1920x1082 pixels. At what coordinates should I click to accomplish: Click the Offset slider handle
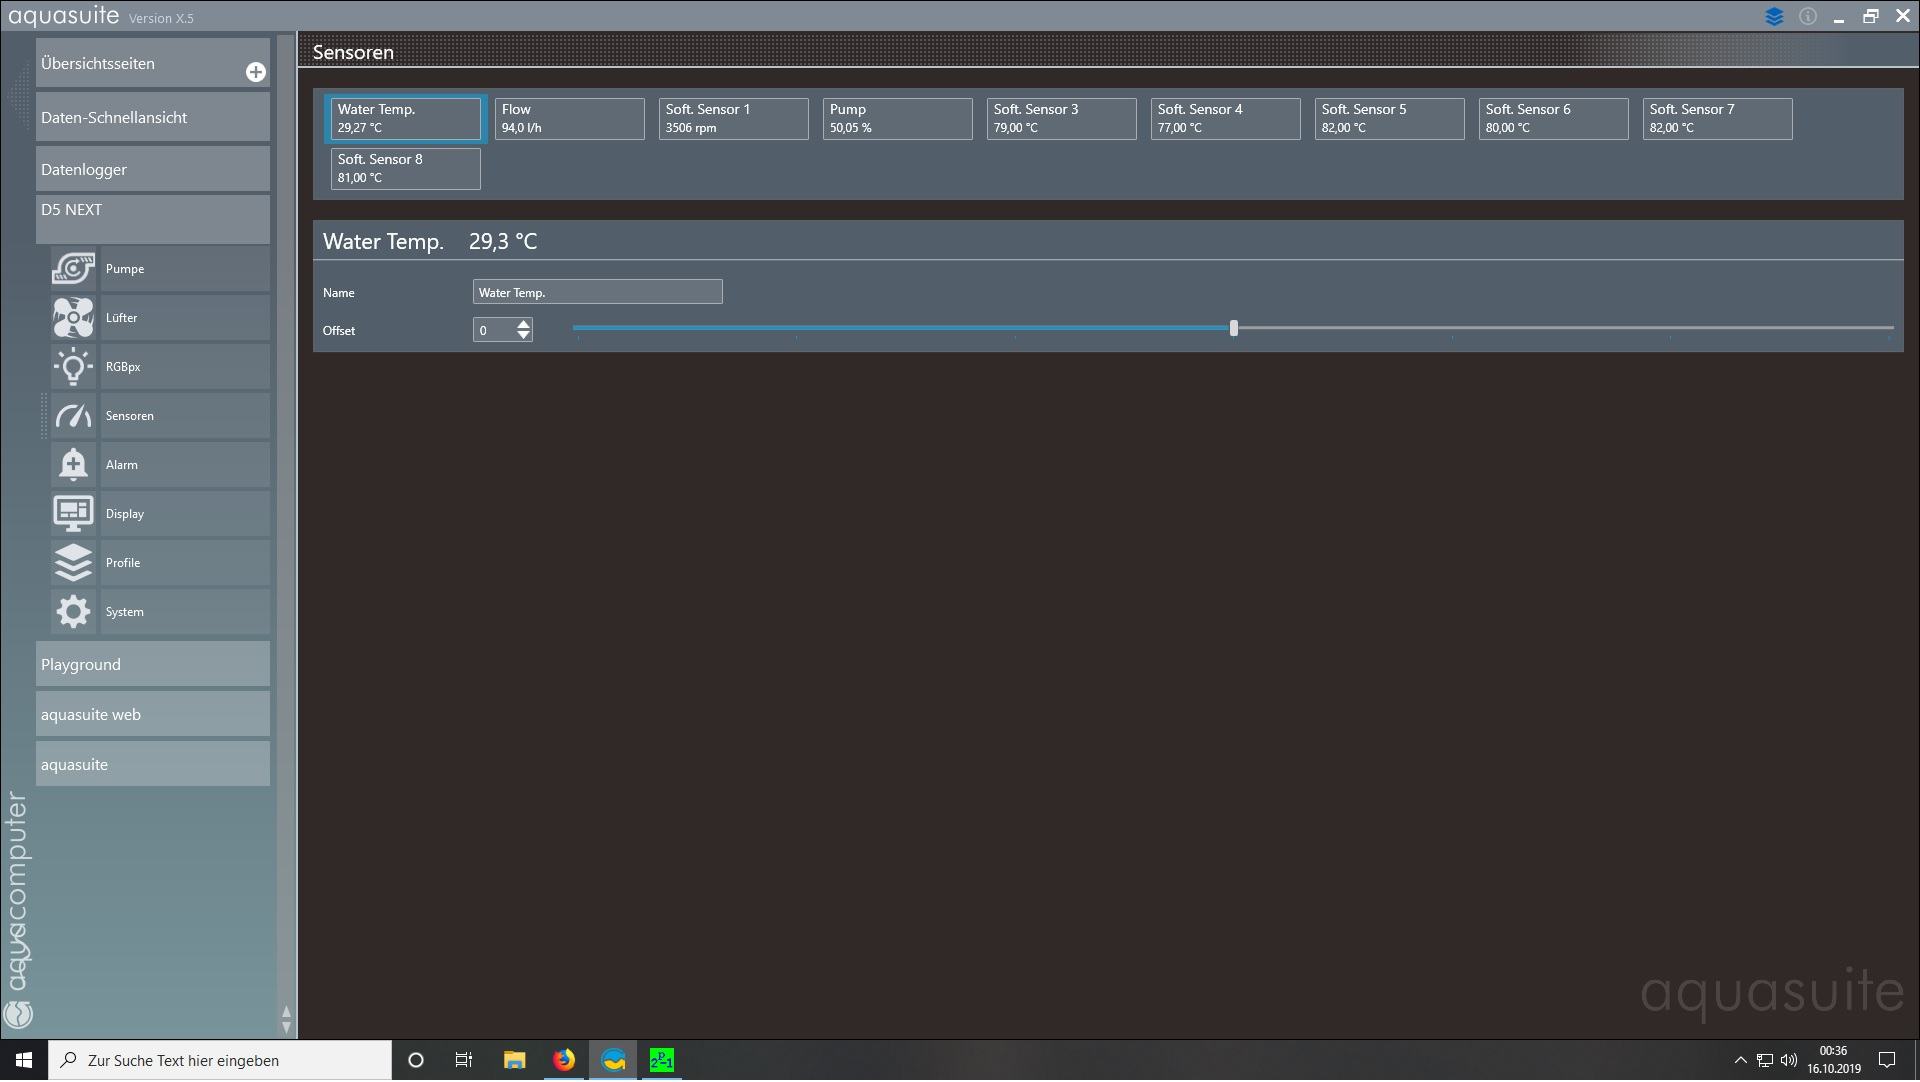click(x=1234, y=328)
